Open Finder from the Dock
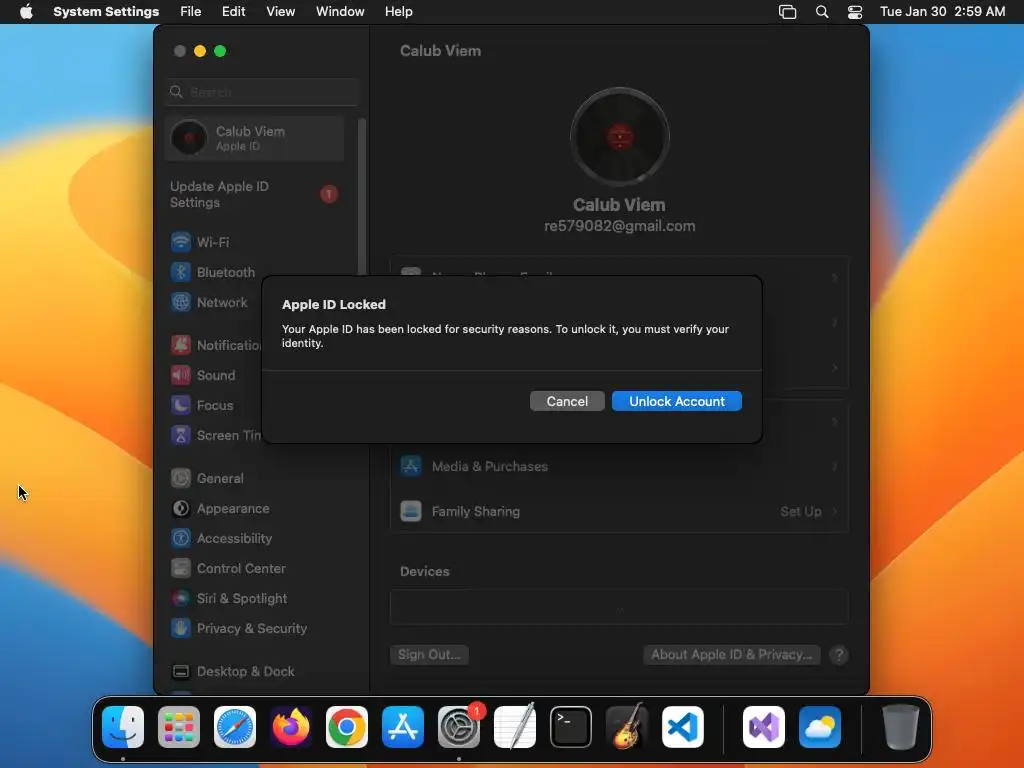 [x=123, y=726]
